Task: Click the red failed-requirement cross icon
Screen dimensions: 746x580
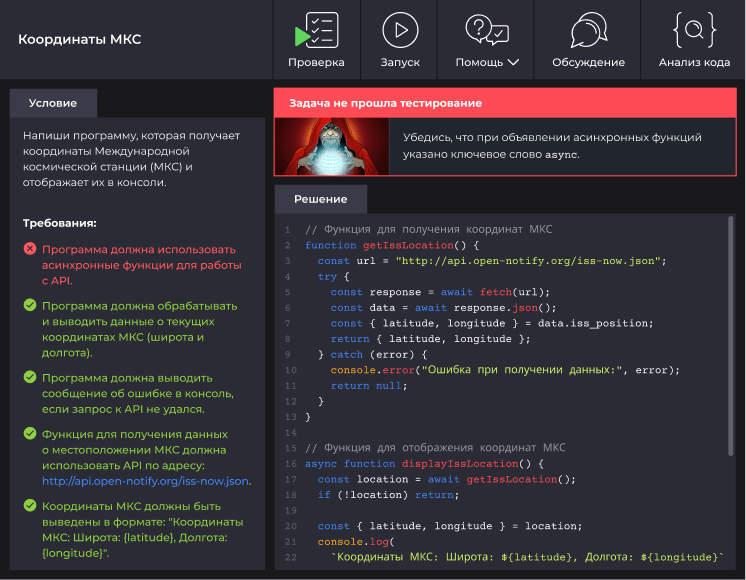Action: point(30,248)
